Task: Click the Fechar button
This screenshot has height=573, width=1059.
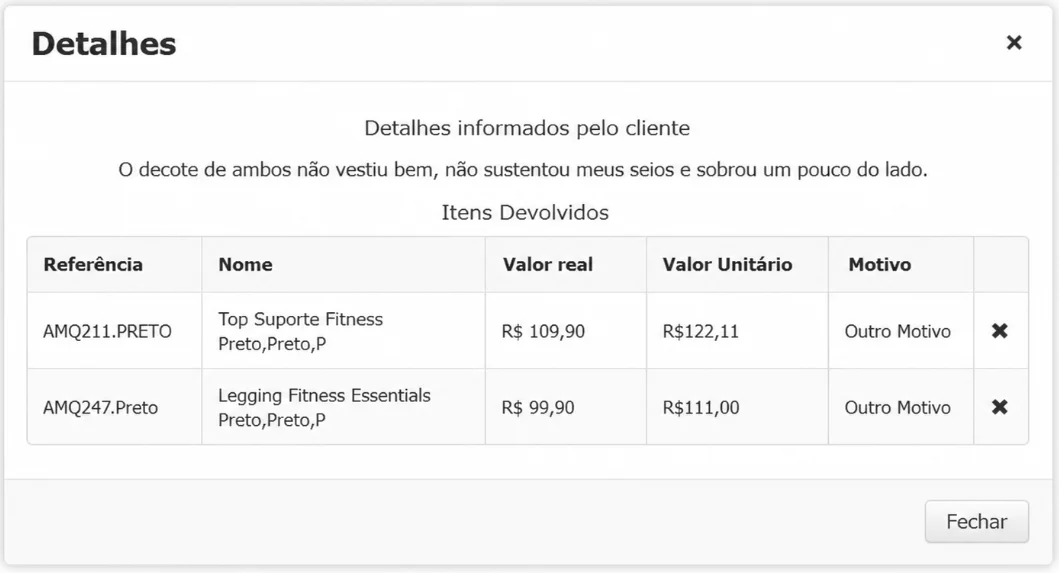Action: tap(977, 522)
